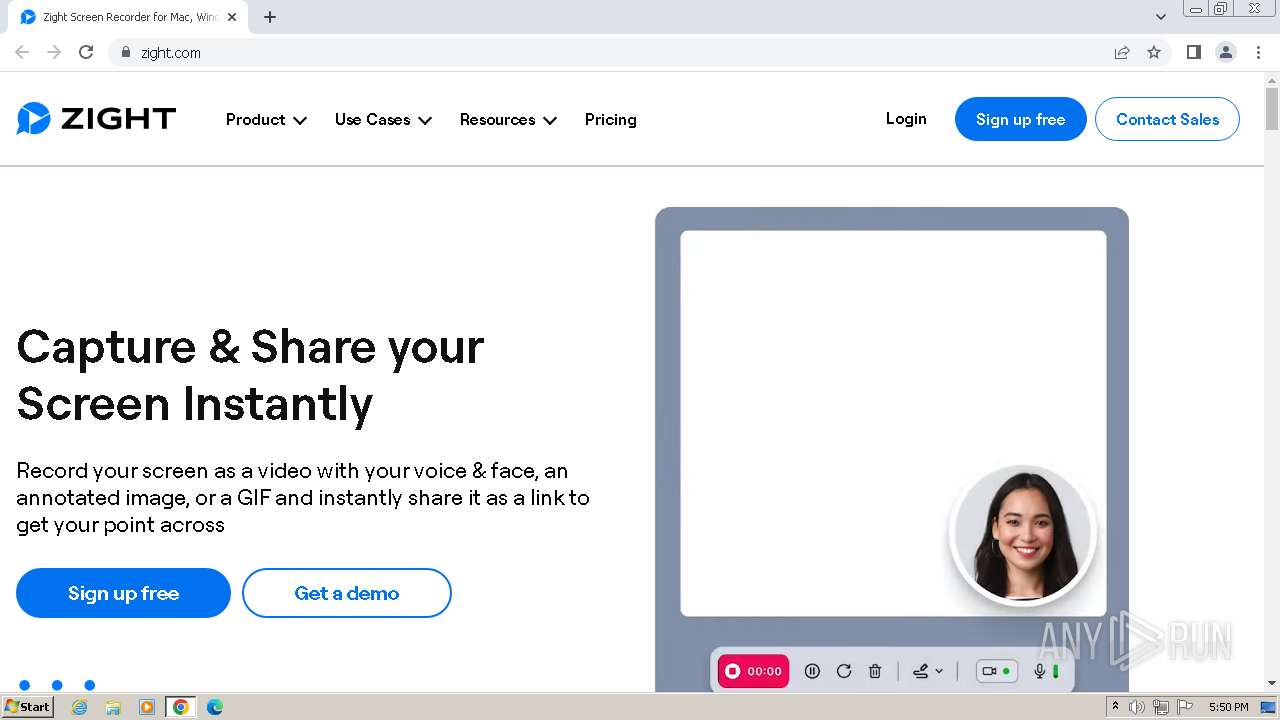
Task: Open the Windows Start menu
Action: [27, 707]
